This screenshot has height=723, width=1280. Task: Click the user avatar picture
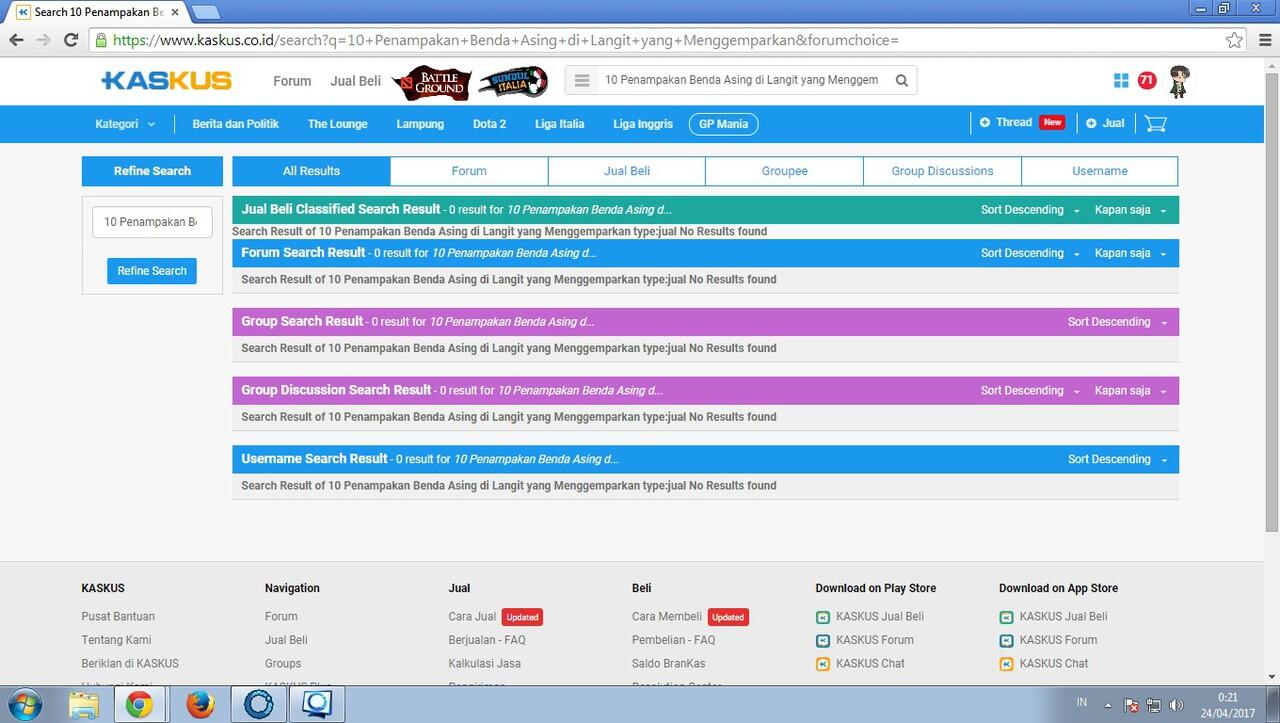pos(1180,80)
